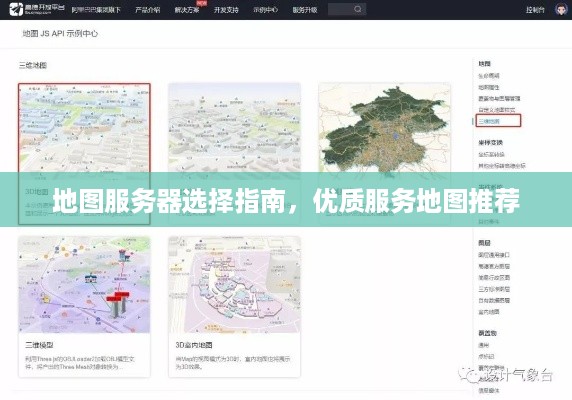The height and width of the screenshot is (400, 572).
Task: Select 自有数据图层 in the sidebar
Action: [494, 300]
